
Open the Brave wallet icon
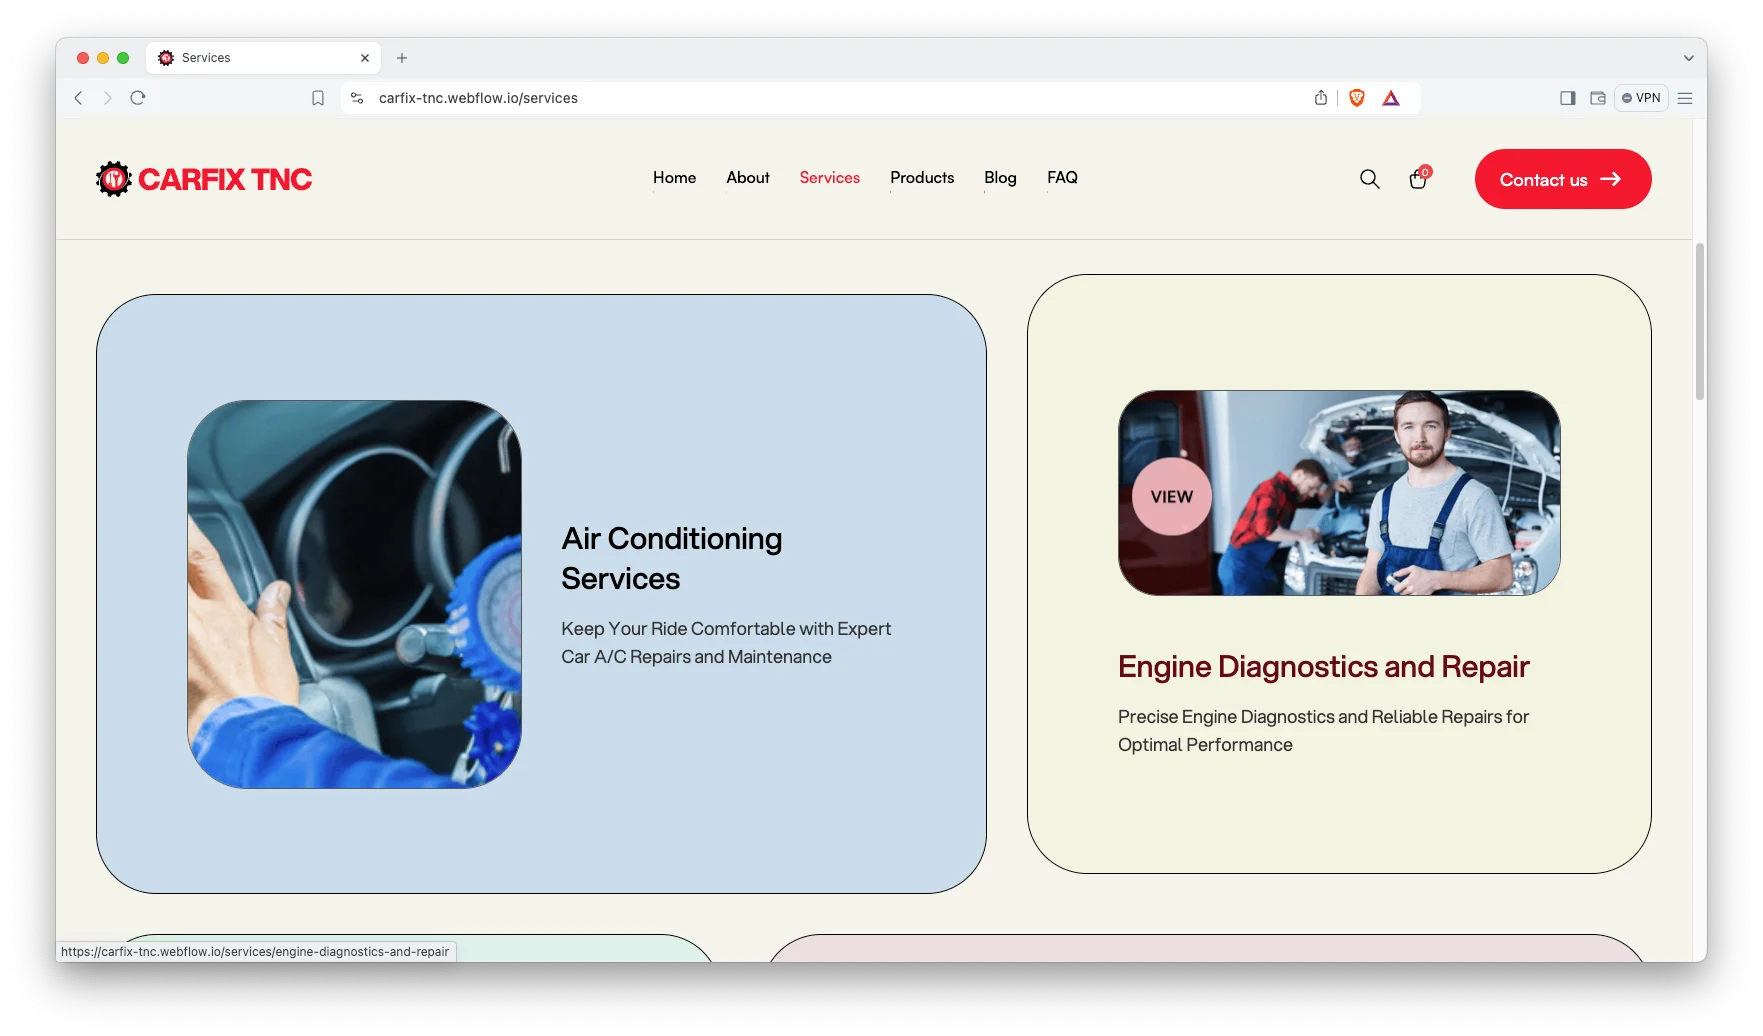pos(1597,98)
